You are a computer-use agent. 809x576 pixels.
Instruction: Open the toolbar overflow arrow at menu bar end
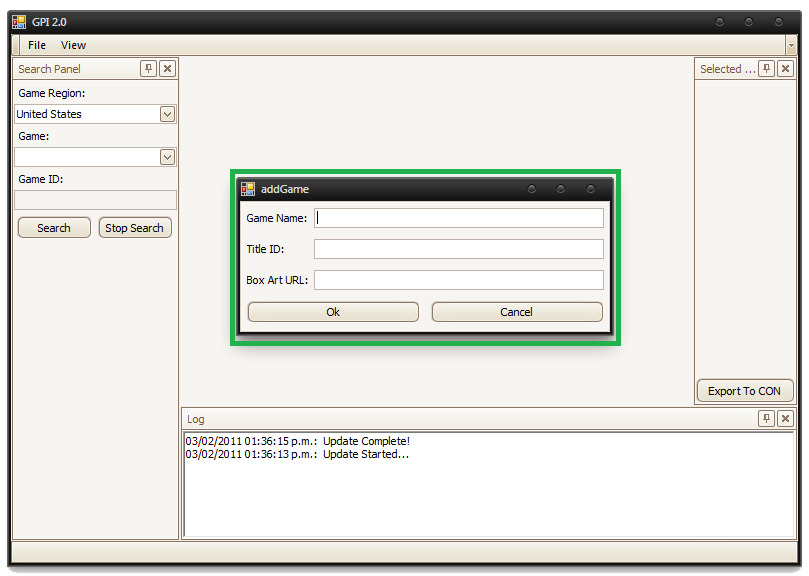coord(791,45)
